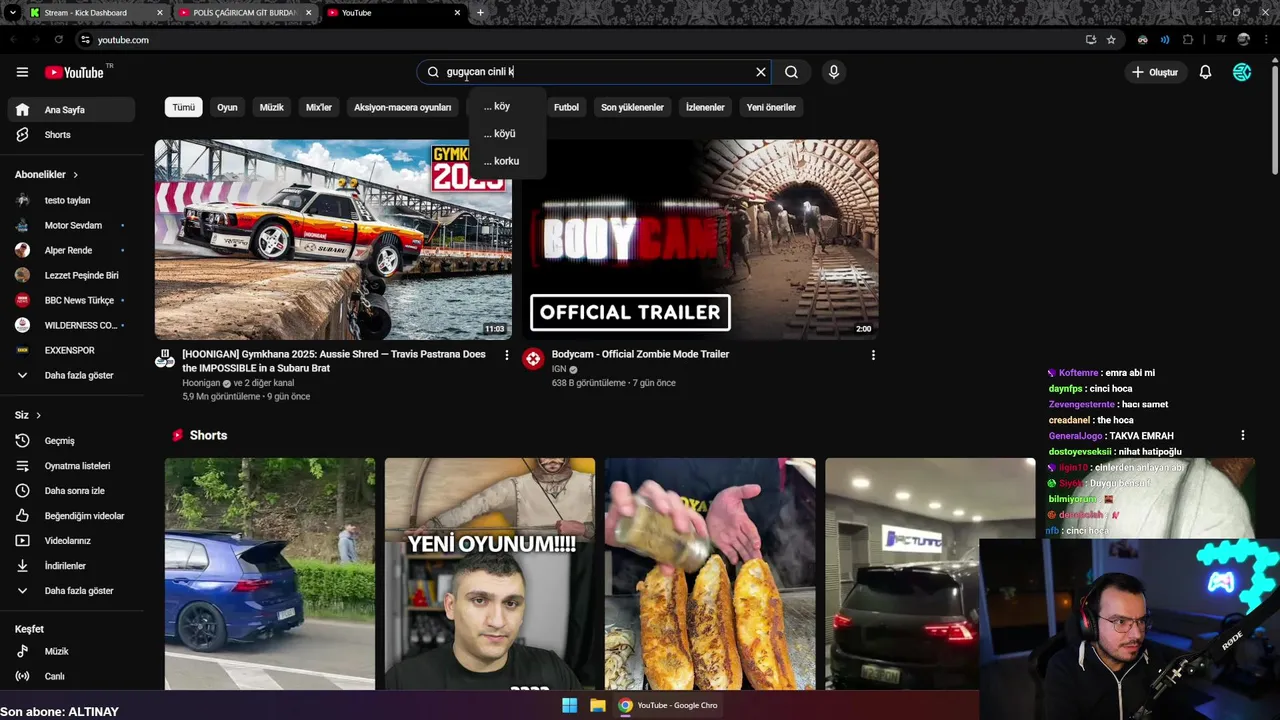This screenshot has height=720, width=1280.
Task: Switch to POLİS ÇAĞIRICAM browser tab
Action: pos(245,13)
